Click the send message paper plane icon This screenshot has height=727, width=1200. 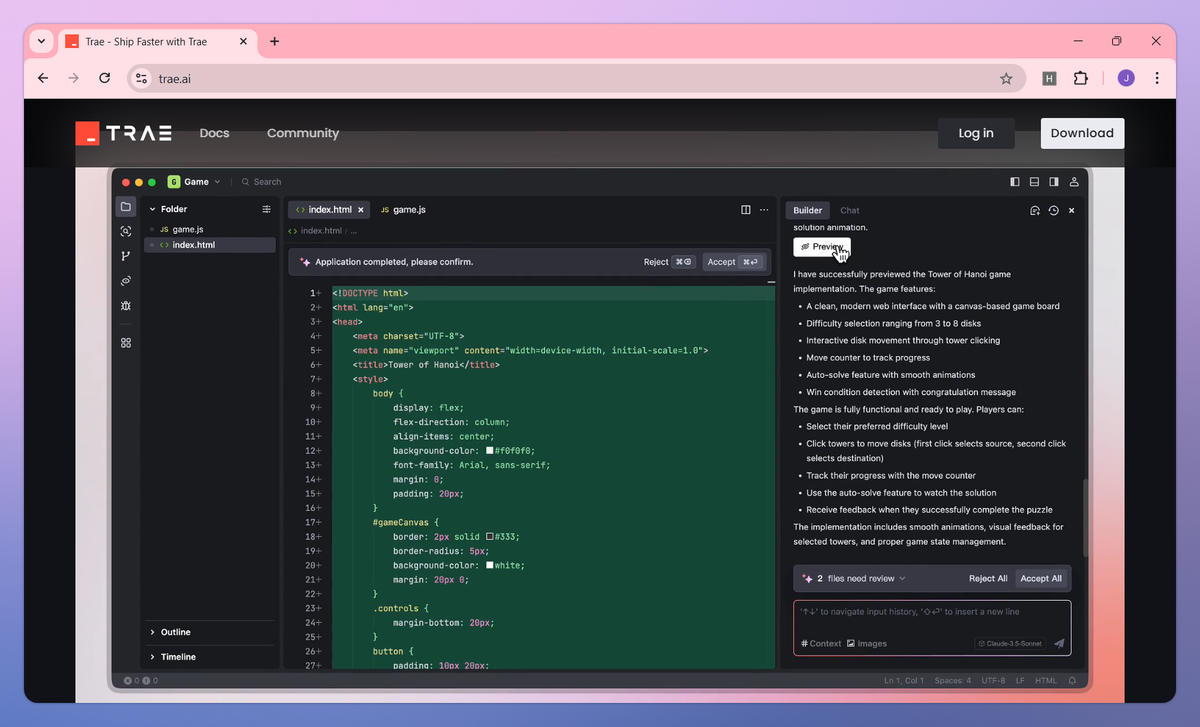(1059, 644)
